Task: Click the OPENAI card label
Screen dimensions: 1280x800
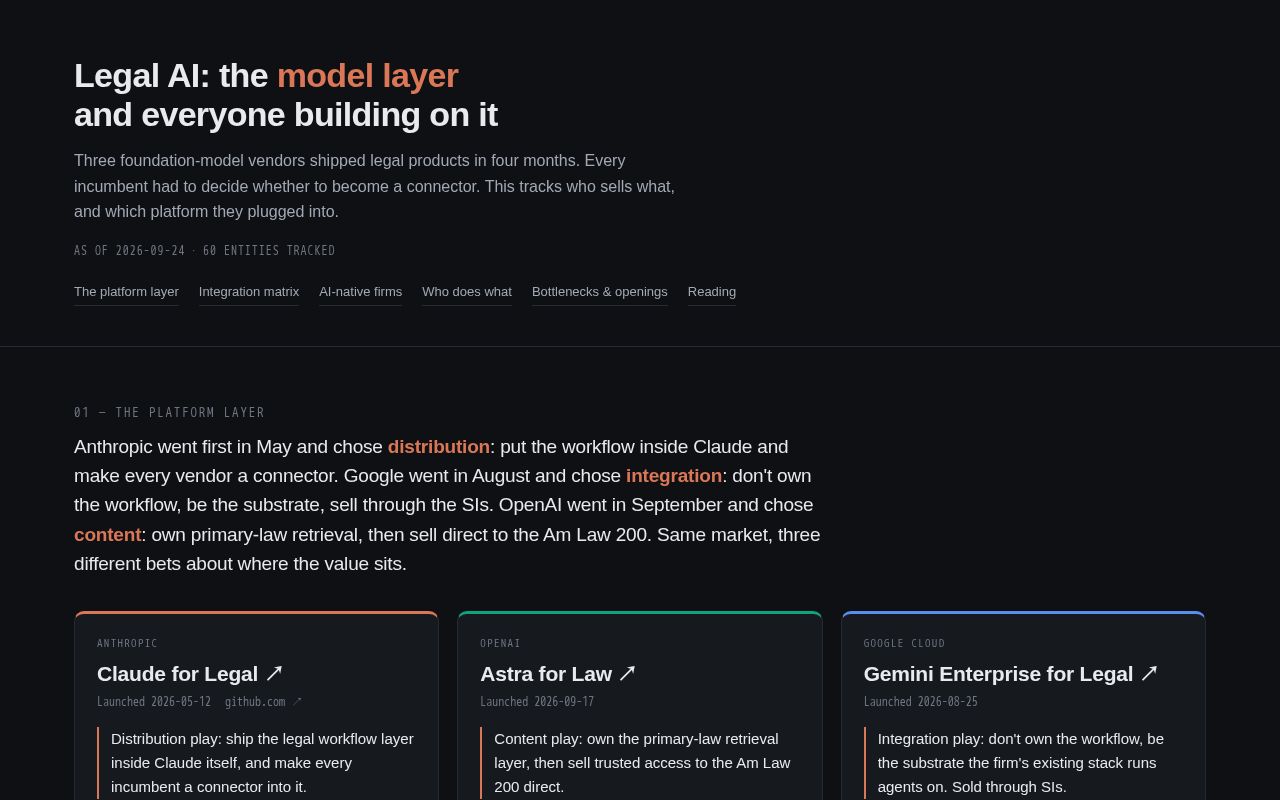Action: [500, 643]
